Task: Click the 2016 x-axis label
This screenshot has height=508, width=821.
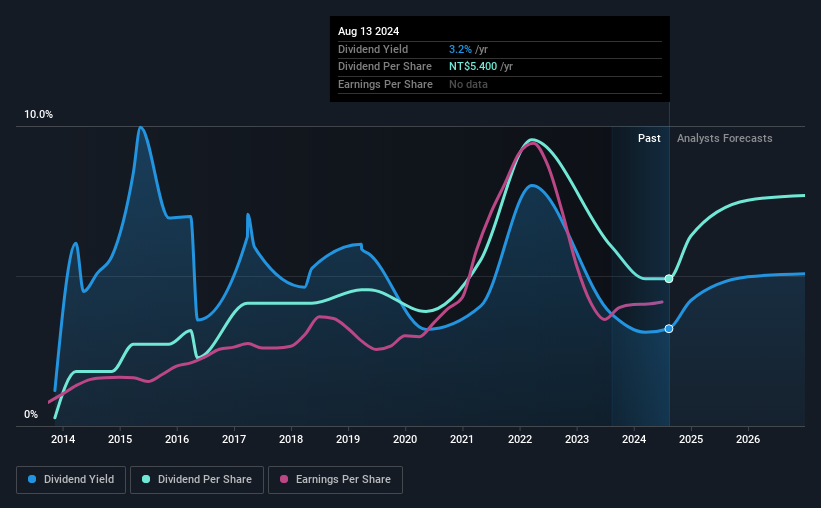Action: tap(177, 439)
